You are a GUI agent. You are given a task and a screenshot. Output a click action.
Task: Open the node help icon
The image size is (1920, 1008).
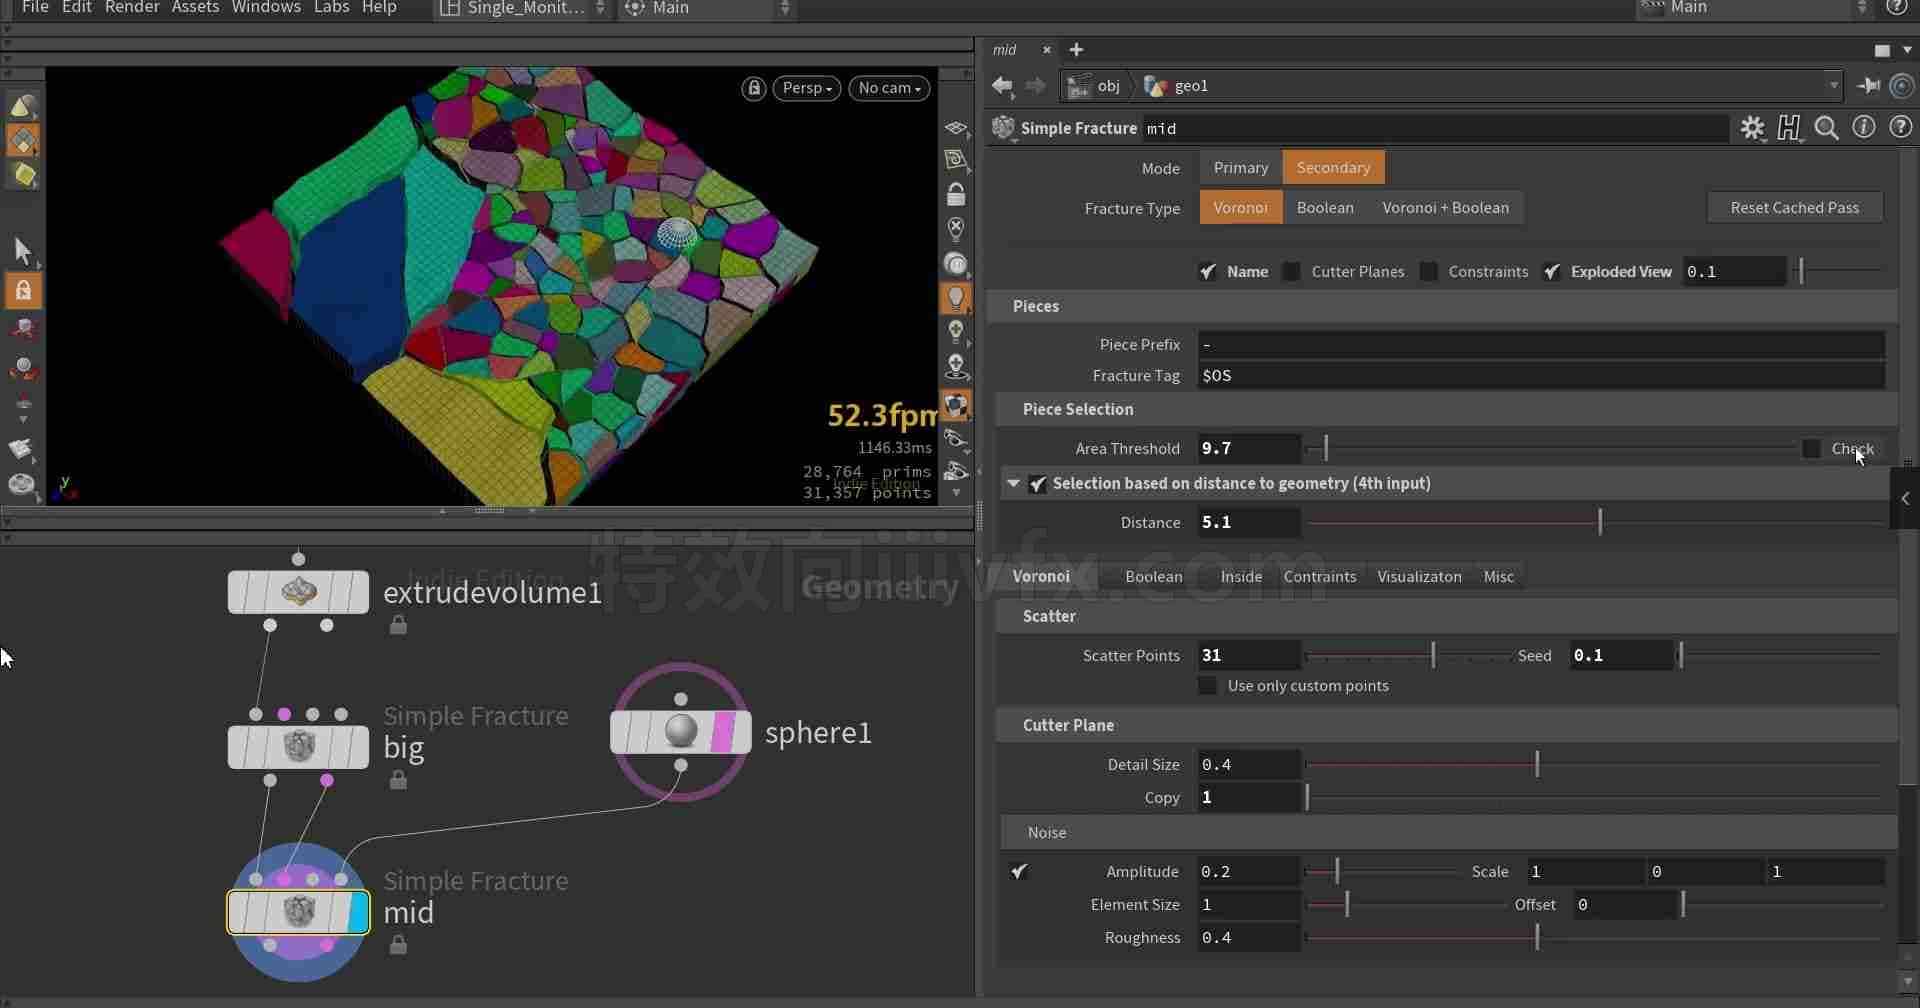(1900, 128)
